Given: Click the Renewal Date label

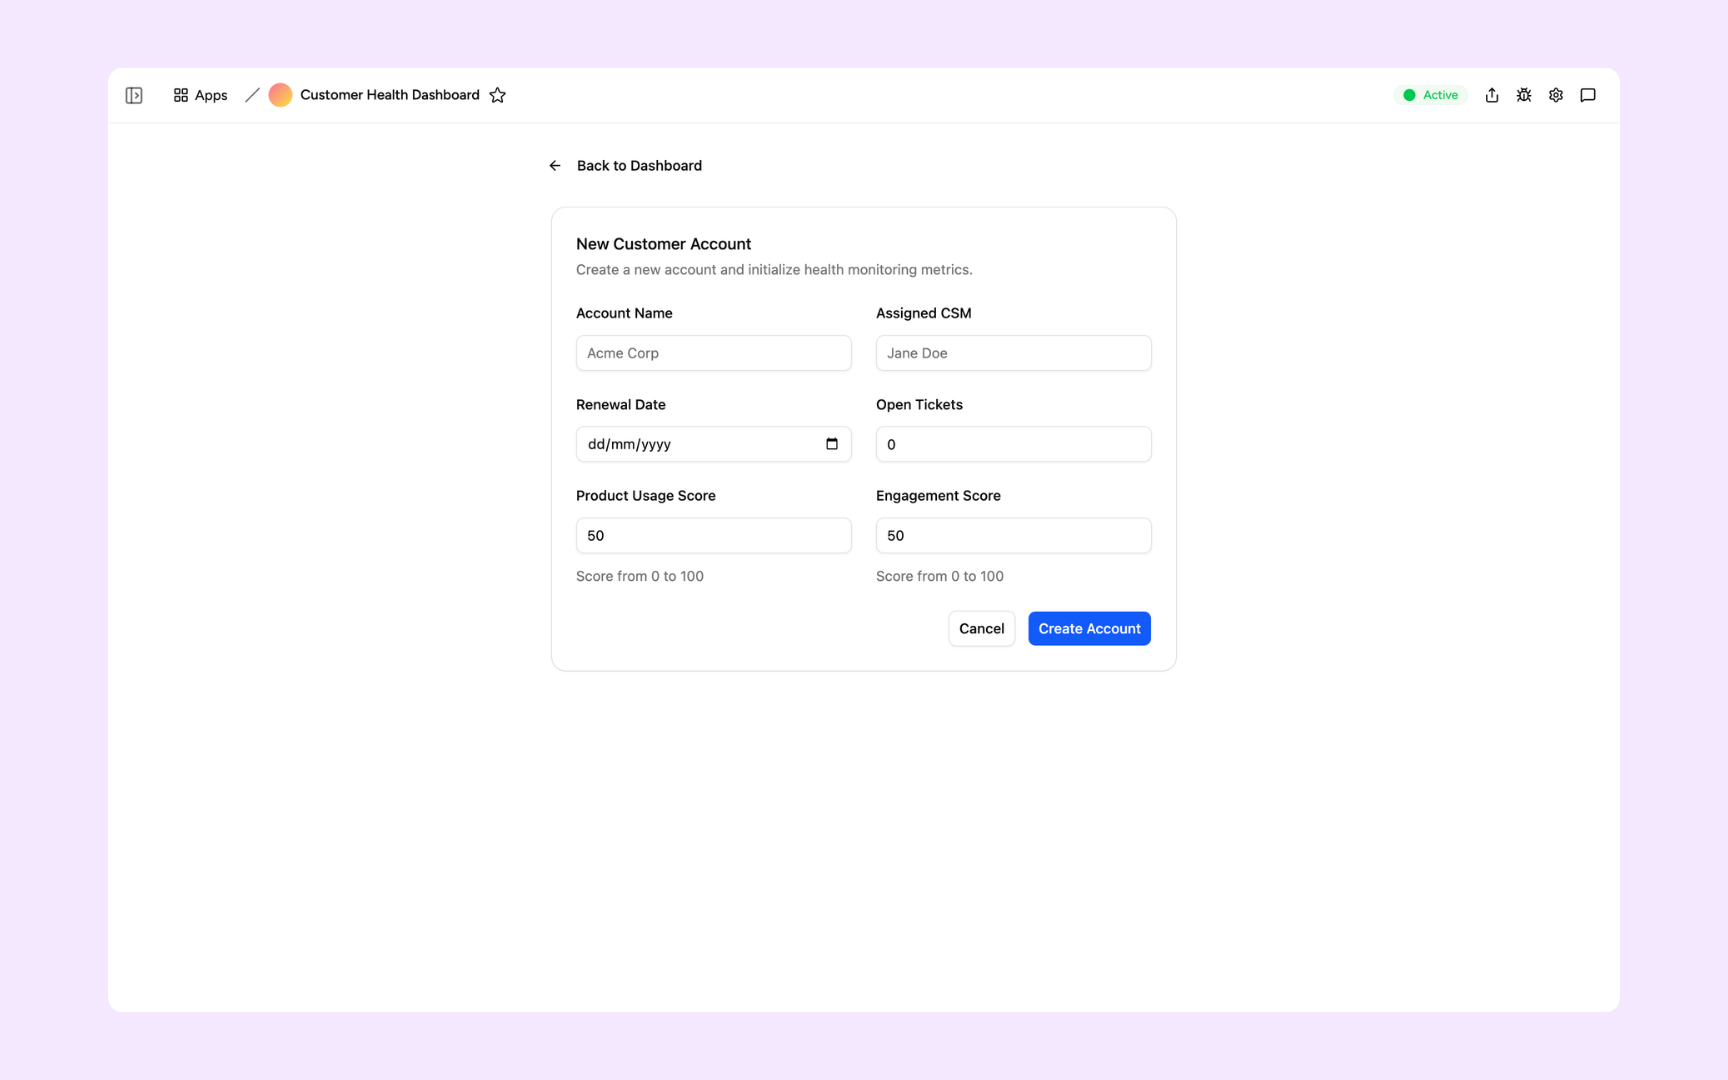Looking at the screenshot, I should pos(620,405).
